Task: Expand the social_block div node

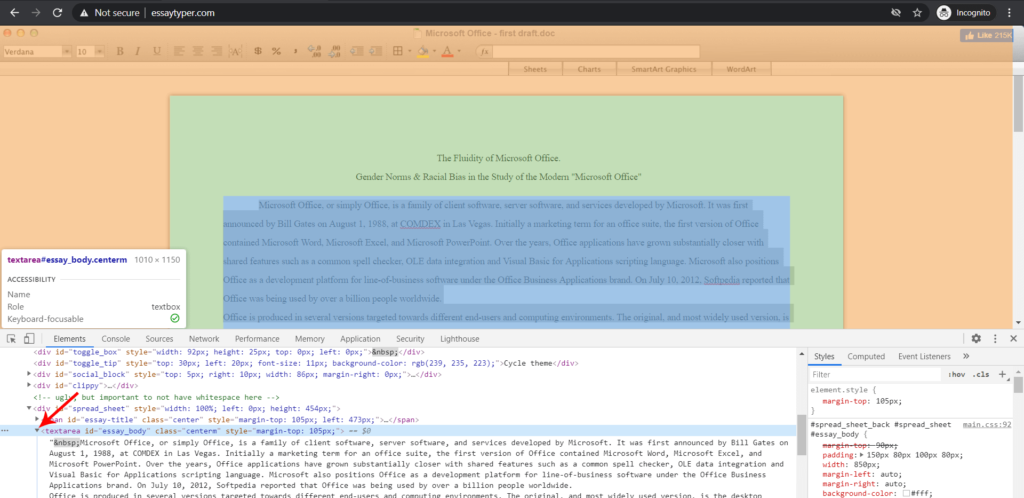Action: (29, 374)
